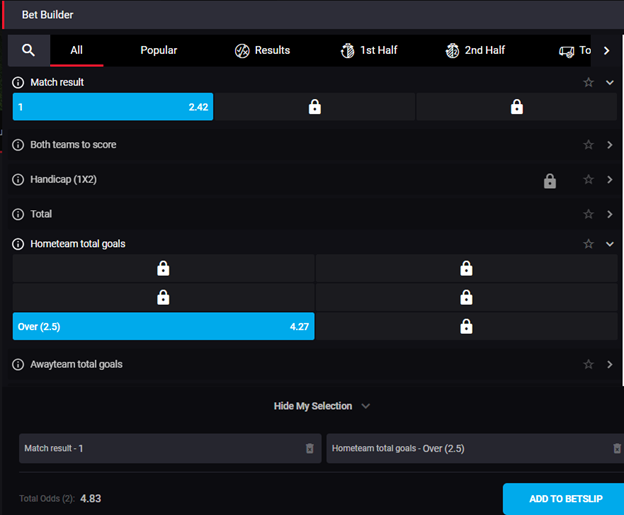Select the partially visible 'To' tab
The image size is (624, 515).
575,51
